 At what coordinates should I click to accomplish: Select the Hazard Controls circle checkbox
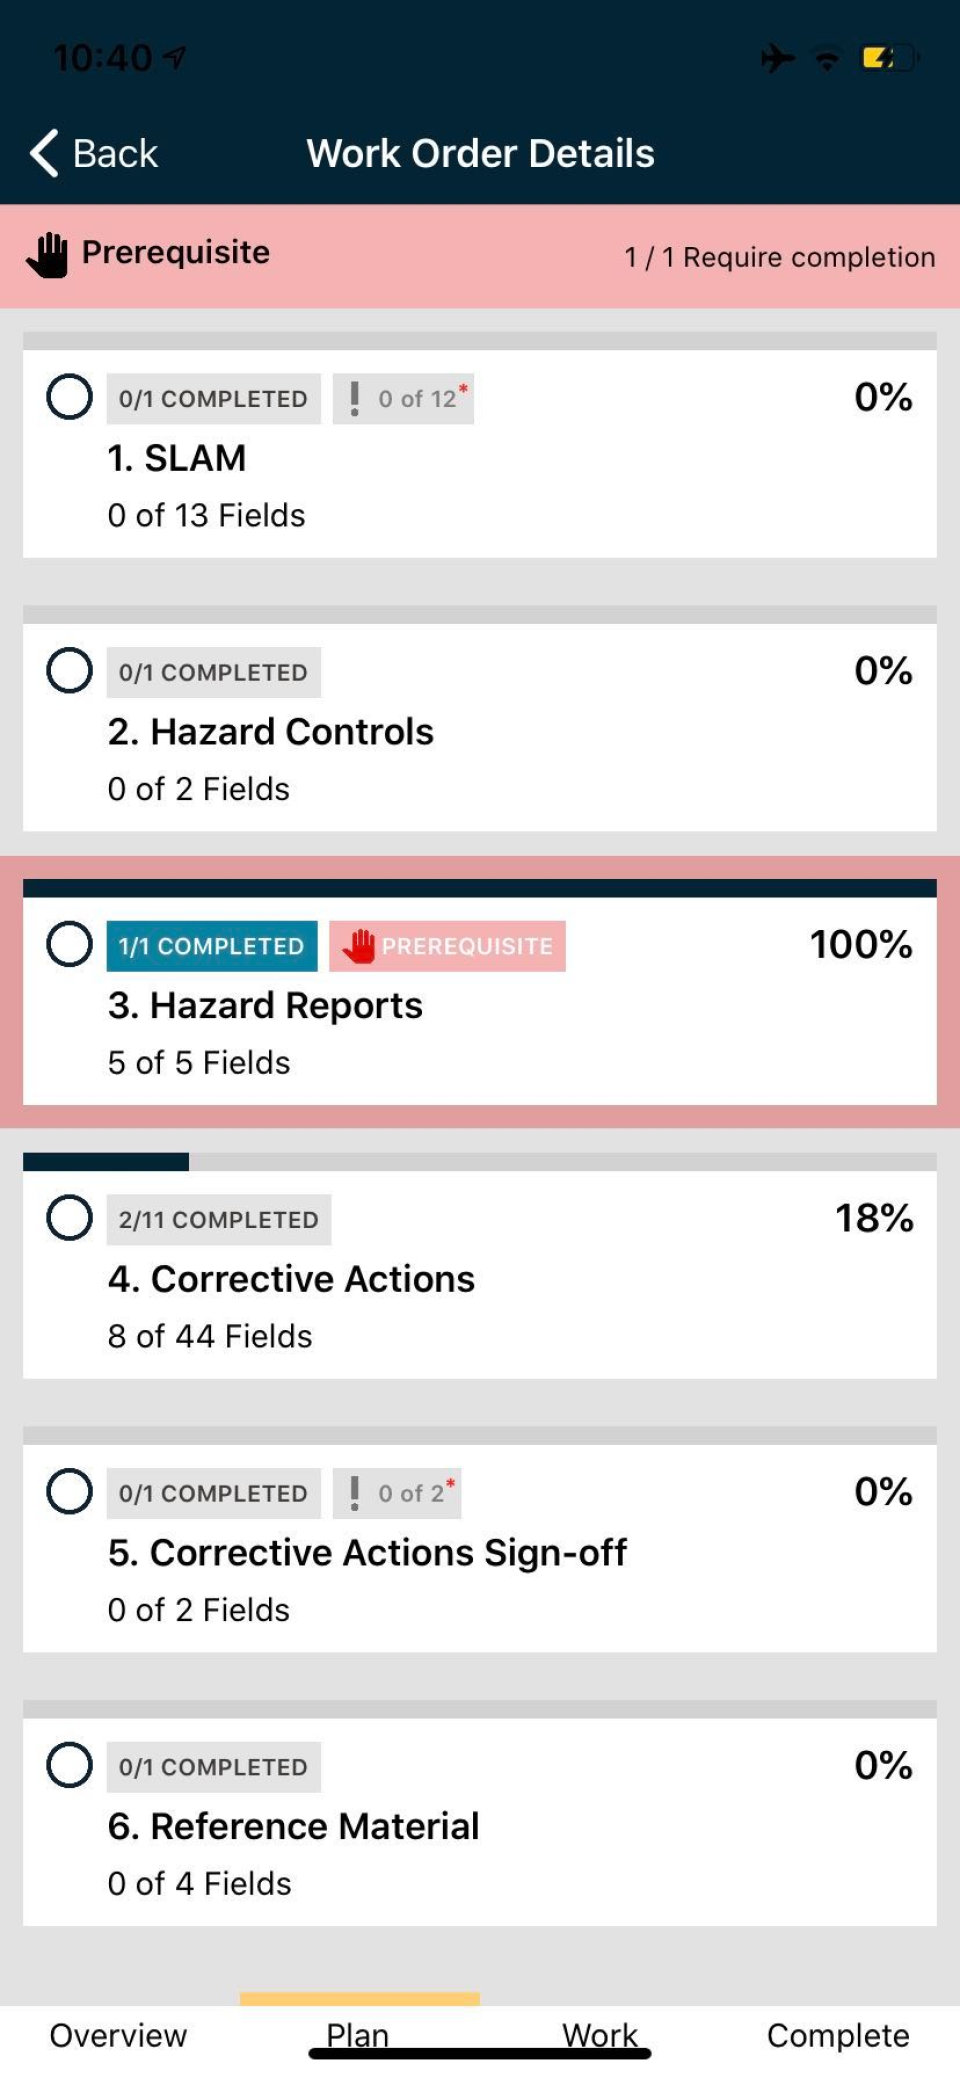pos(69,670)
